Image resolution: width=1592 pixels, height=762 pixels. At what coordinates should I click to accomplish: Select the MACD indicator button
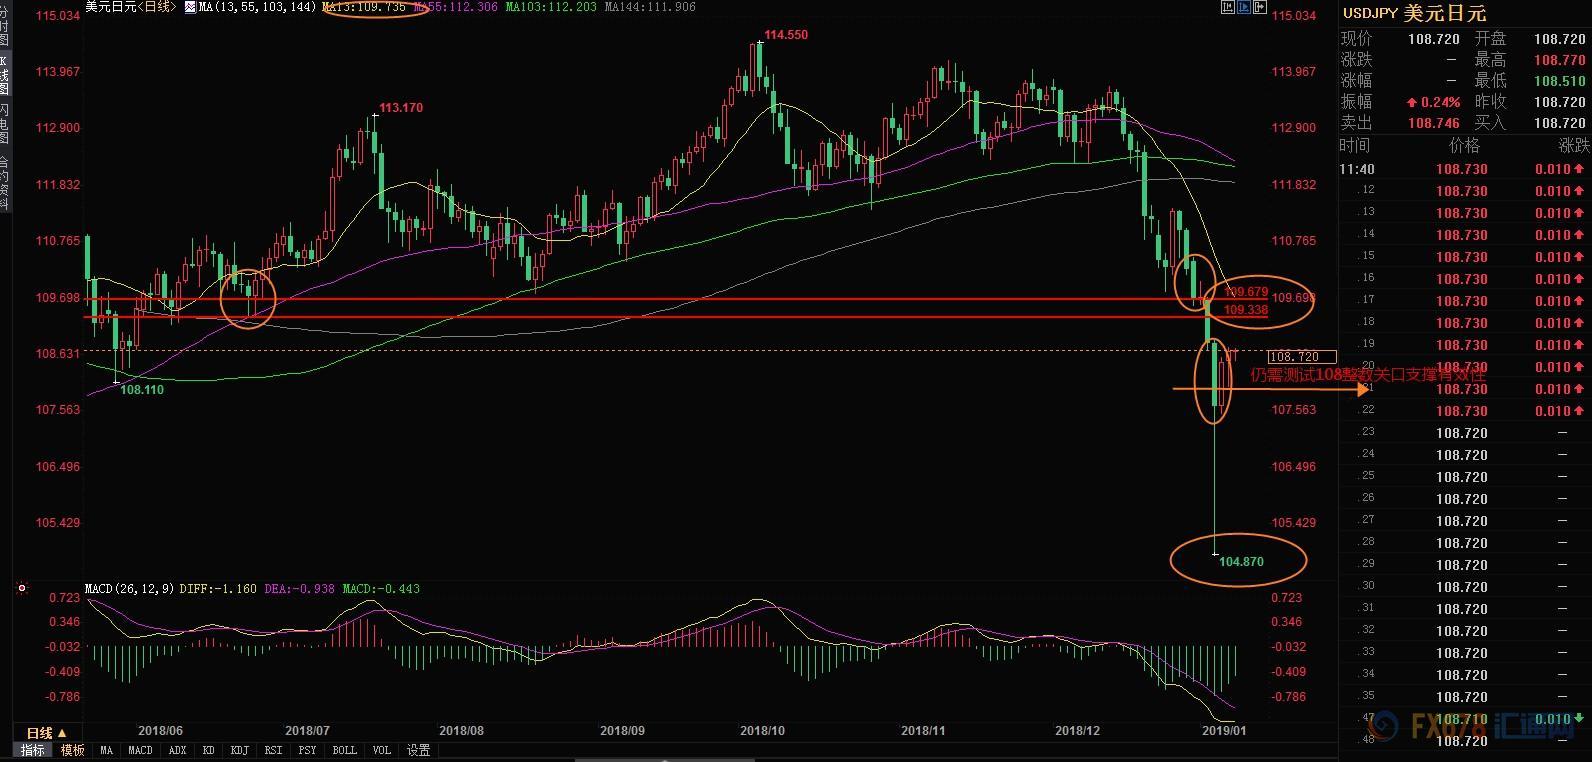[x=140, y=750]
